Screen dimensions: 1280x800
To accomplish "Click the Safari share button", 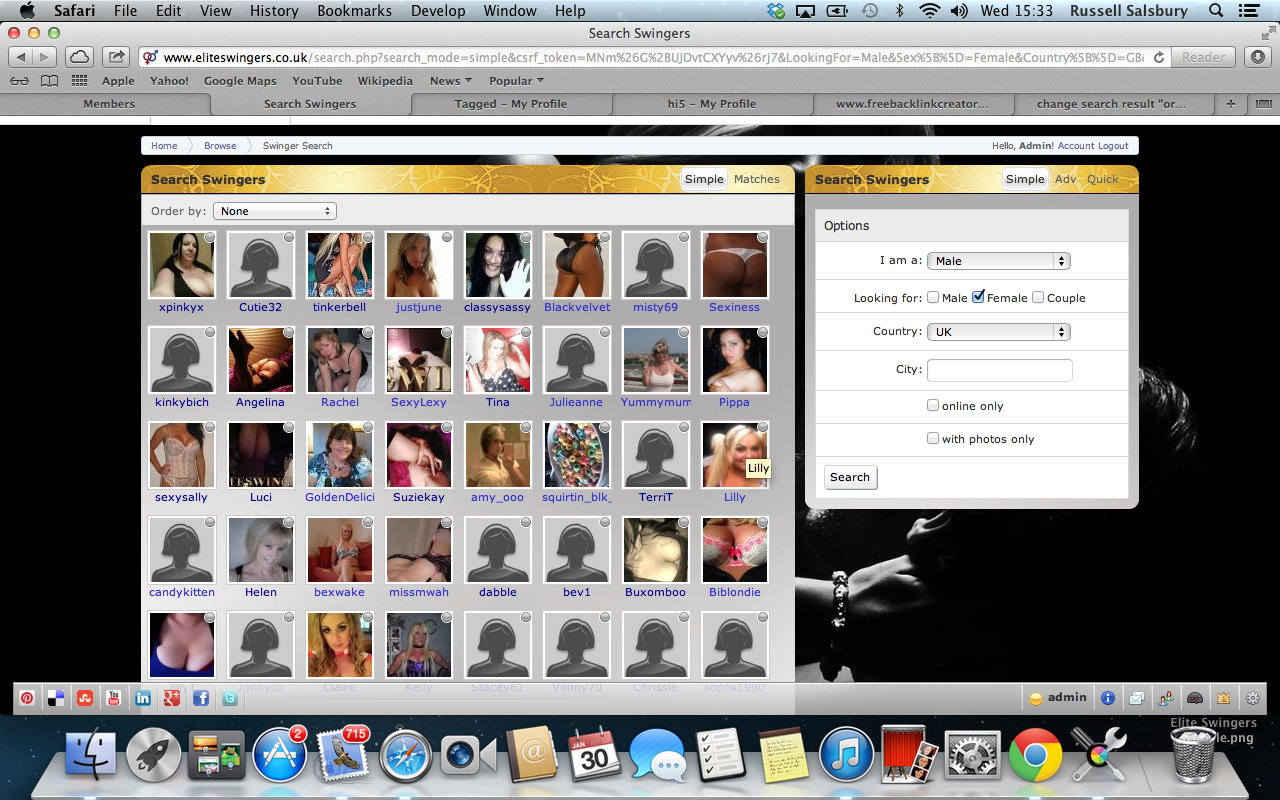I will click(x=116, y=57).
